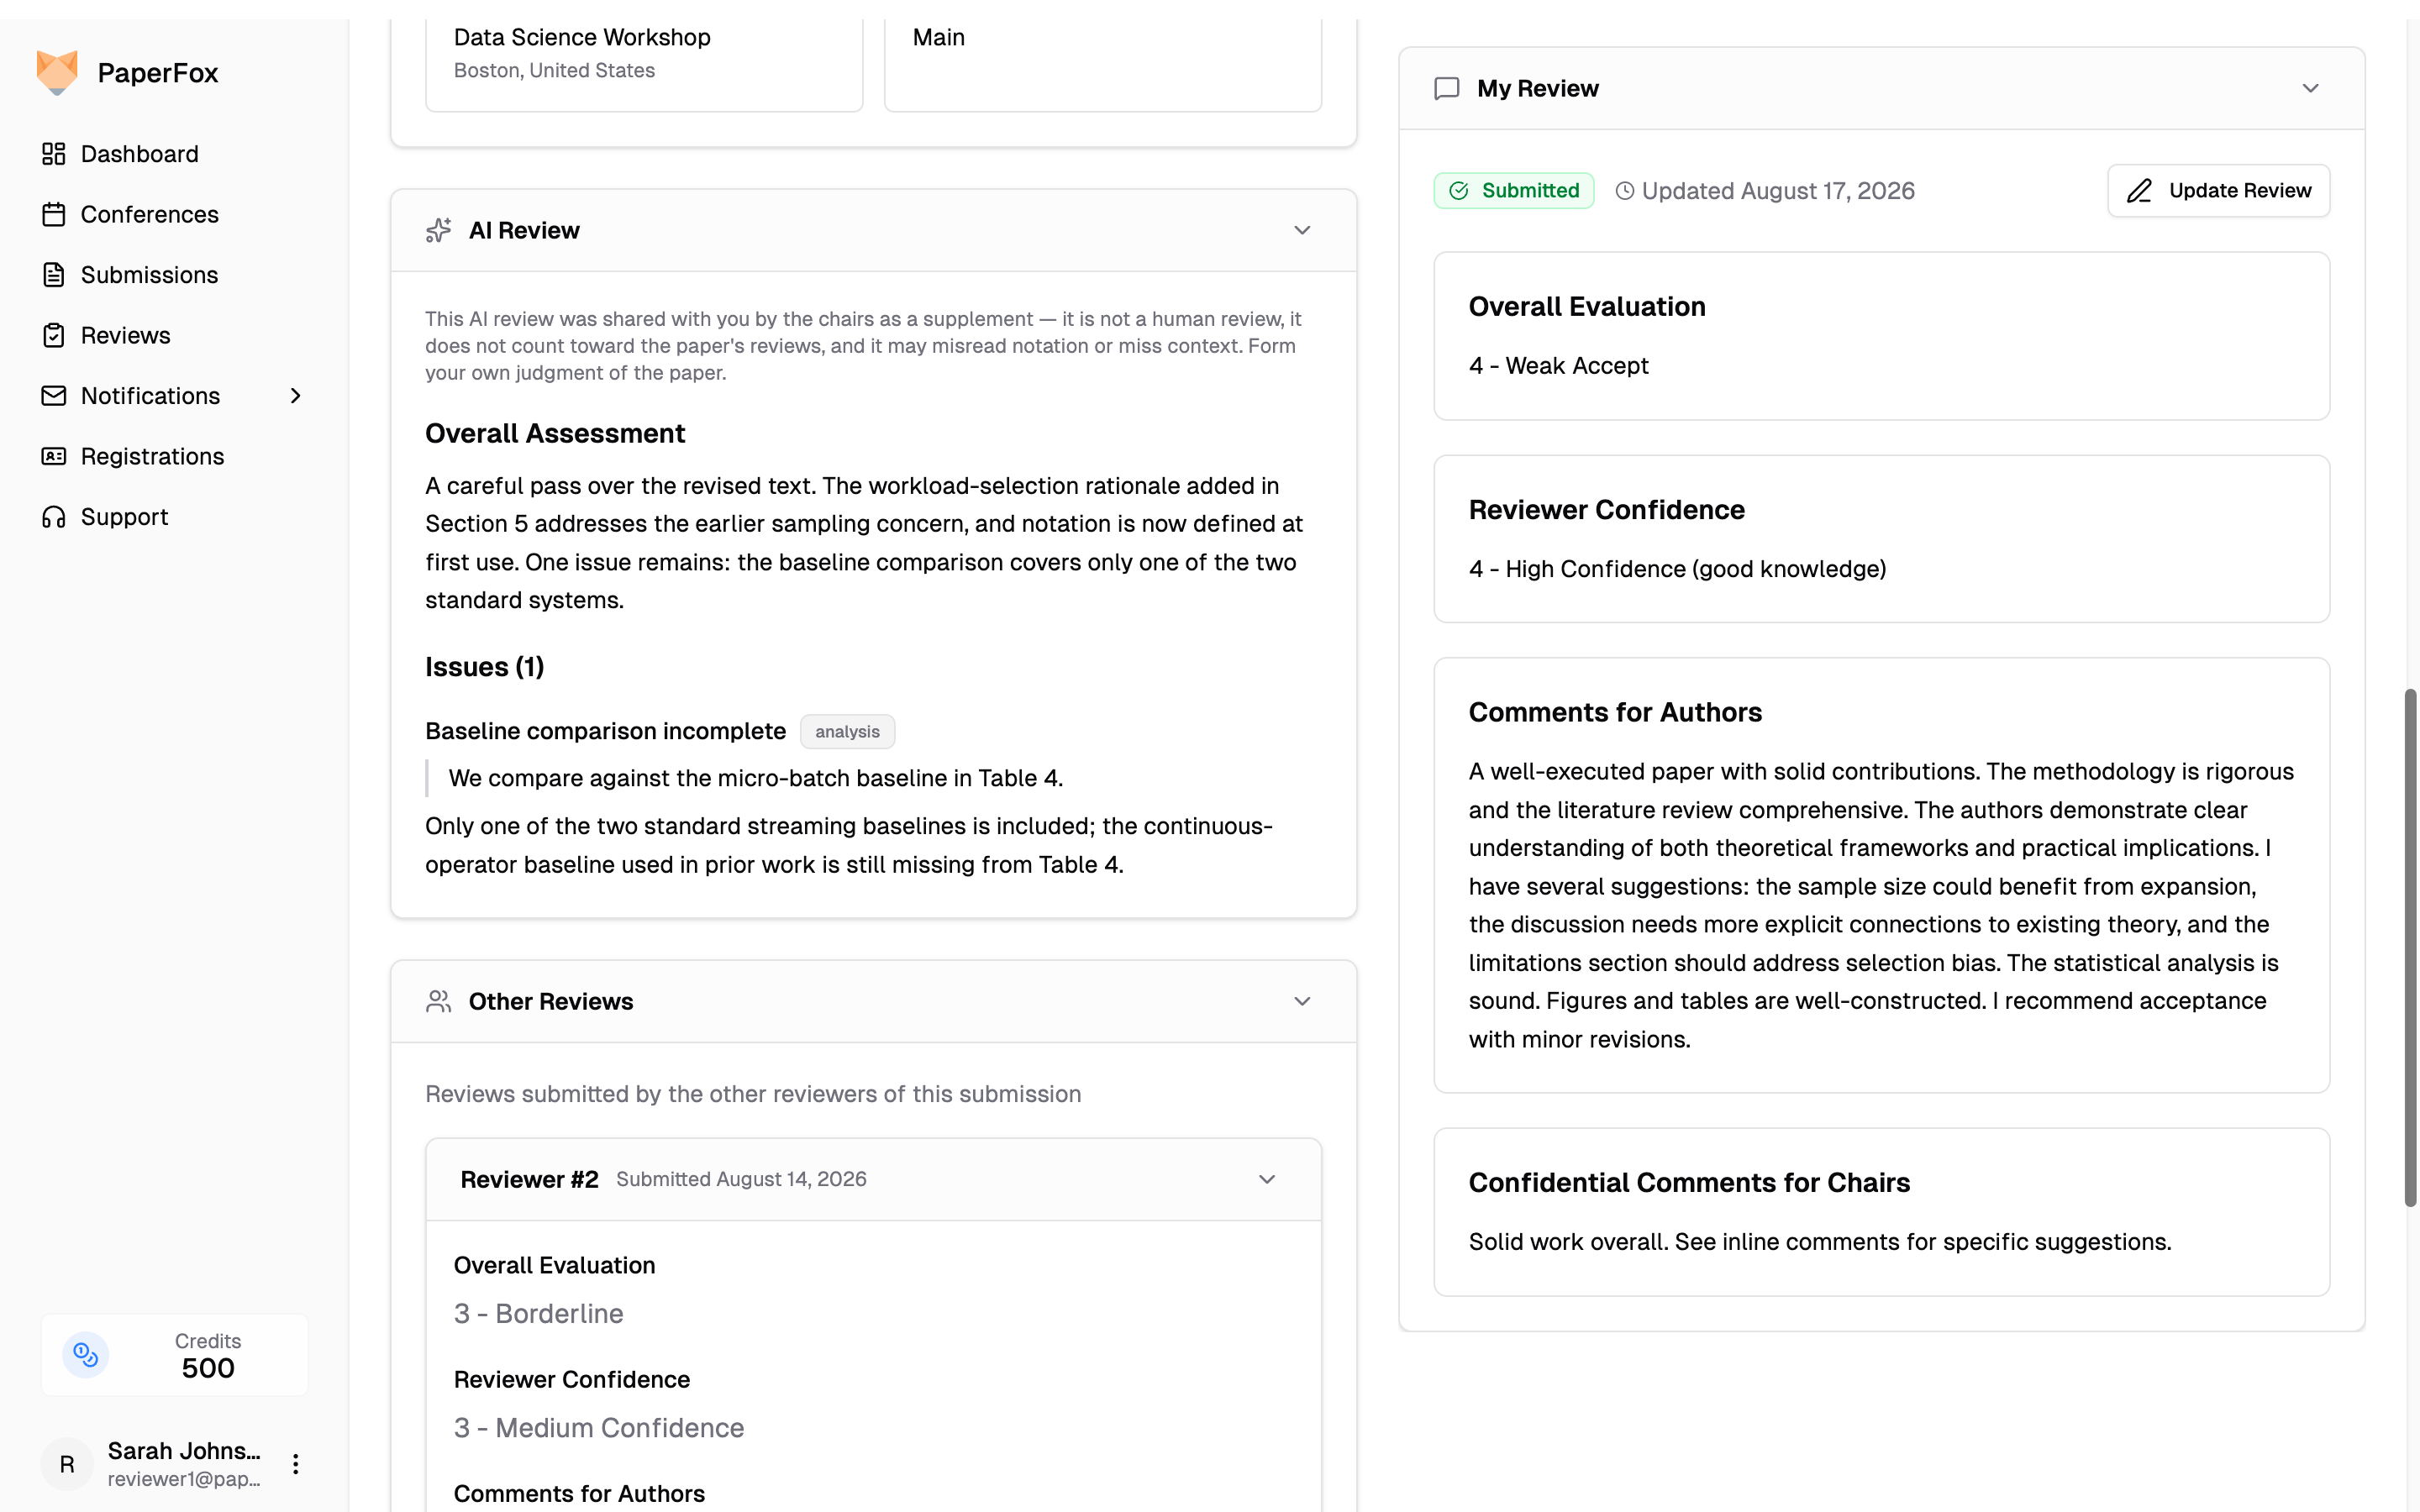Click the Support headset icon

54,517
